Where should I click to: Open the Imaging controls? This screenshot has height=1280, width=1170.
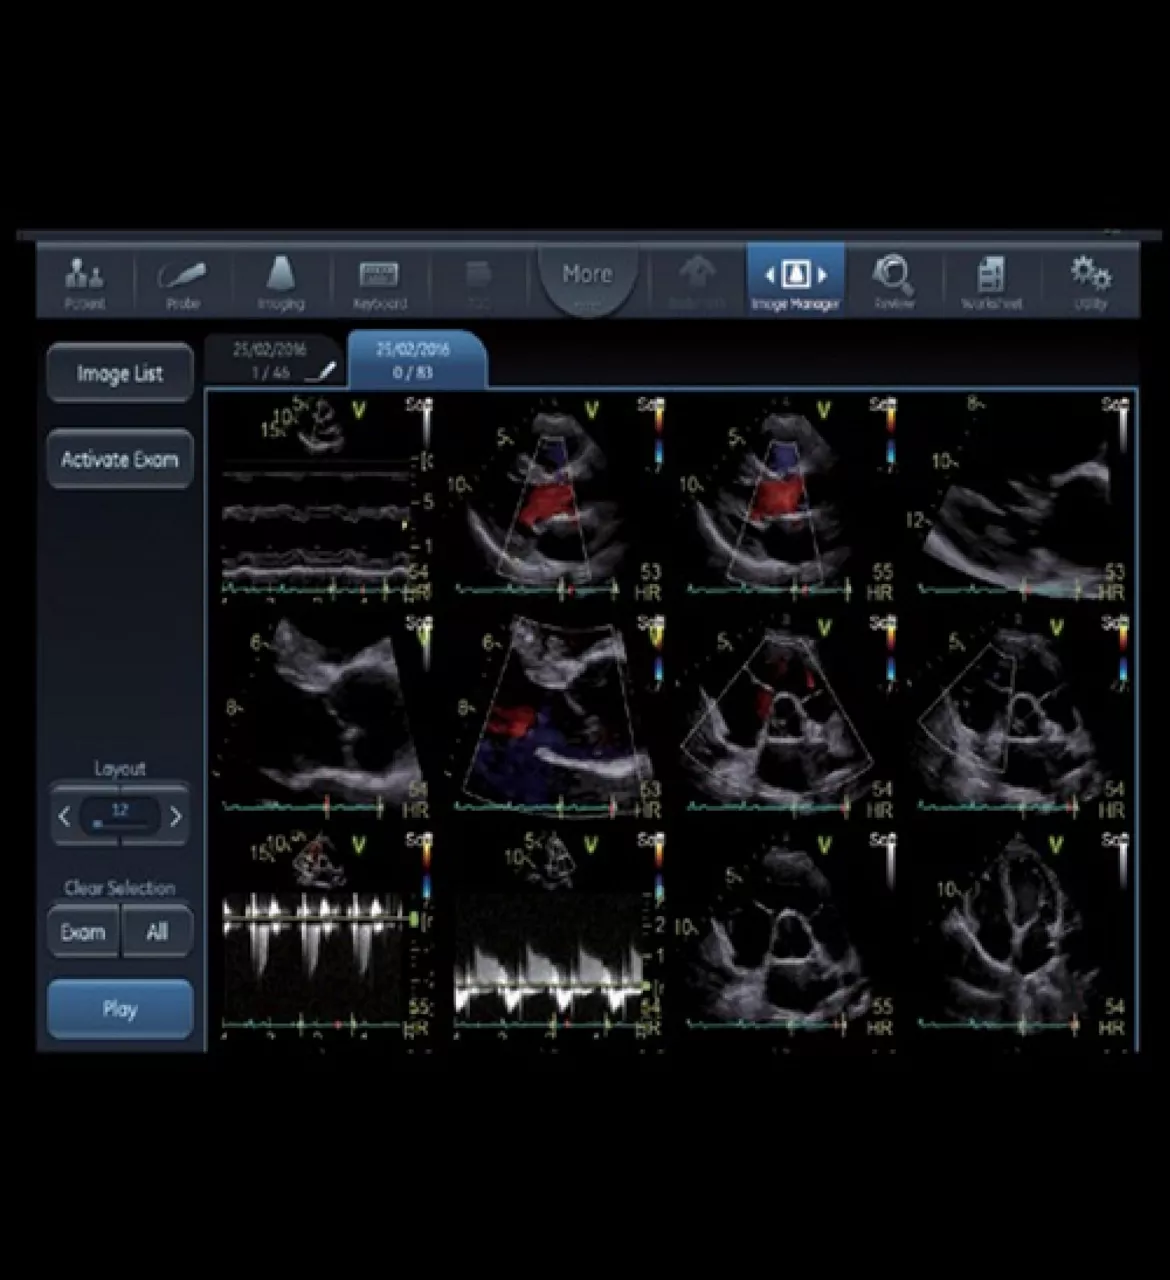pyautogui.click(x=281, y=281)
